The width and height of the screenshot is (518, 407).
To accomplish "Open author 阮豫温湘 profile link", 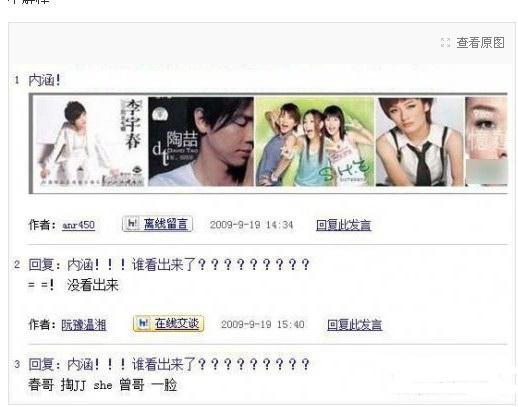I will (x=84, y=325).
